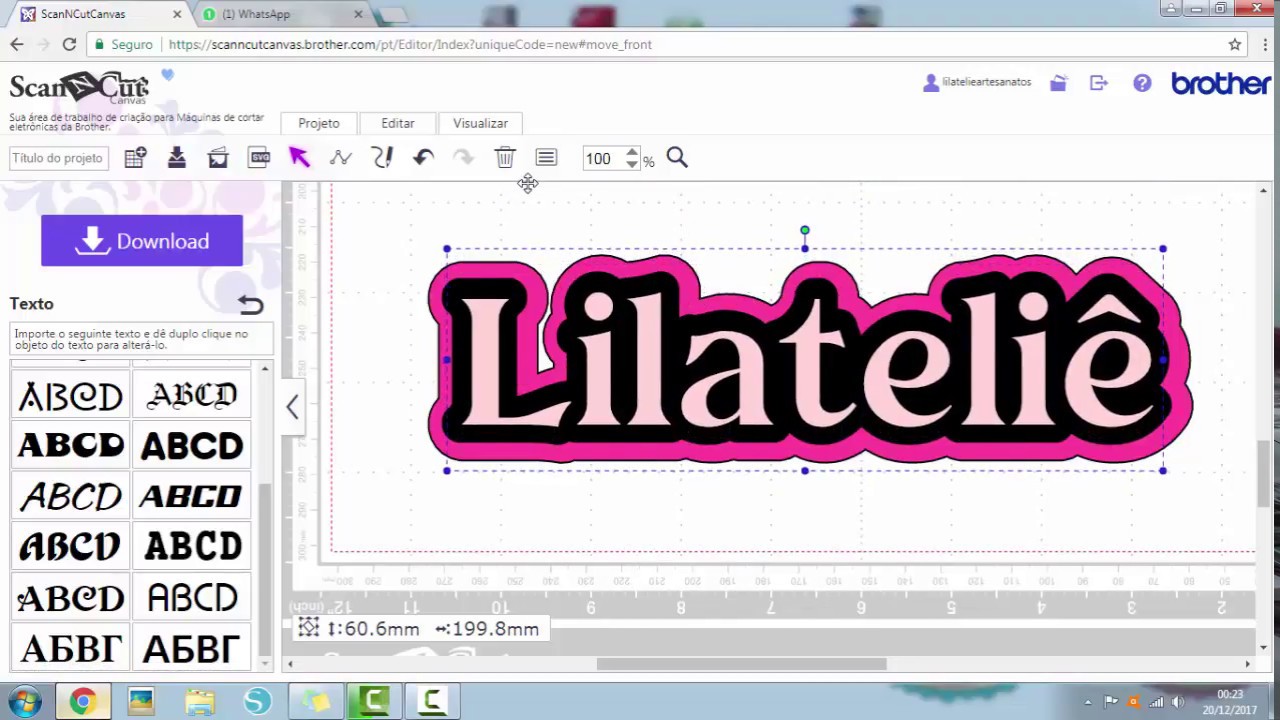Click the import SVG icon
Viewport: 1280px width, 720px height.
click(x=259, y=157)
